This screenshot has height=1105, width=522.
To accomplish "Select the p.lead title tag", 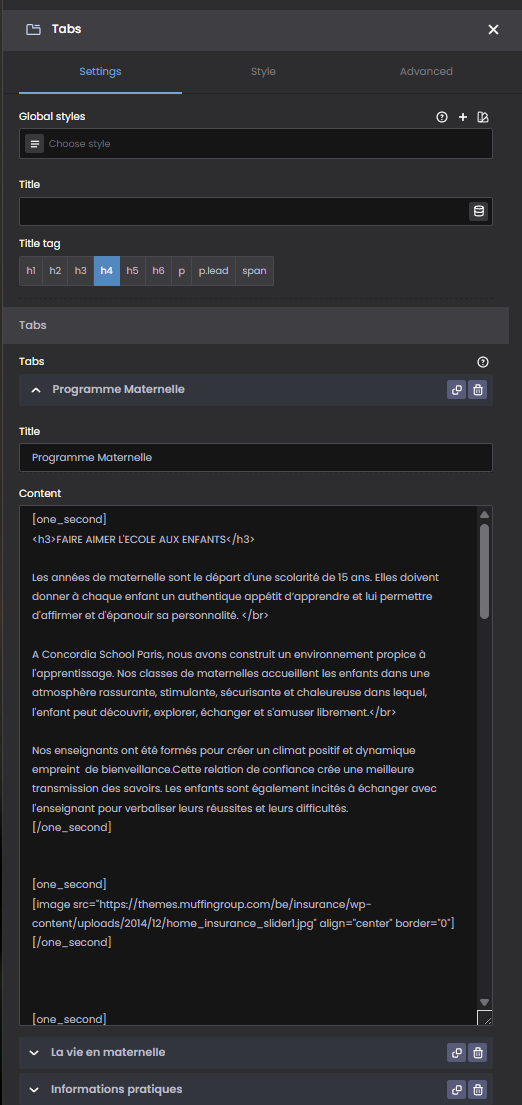I will point(213,271).
